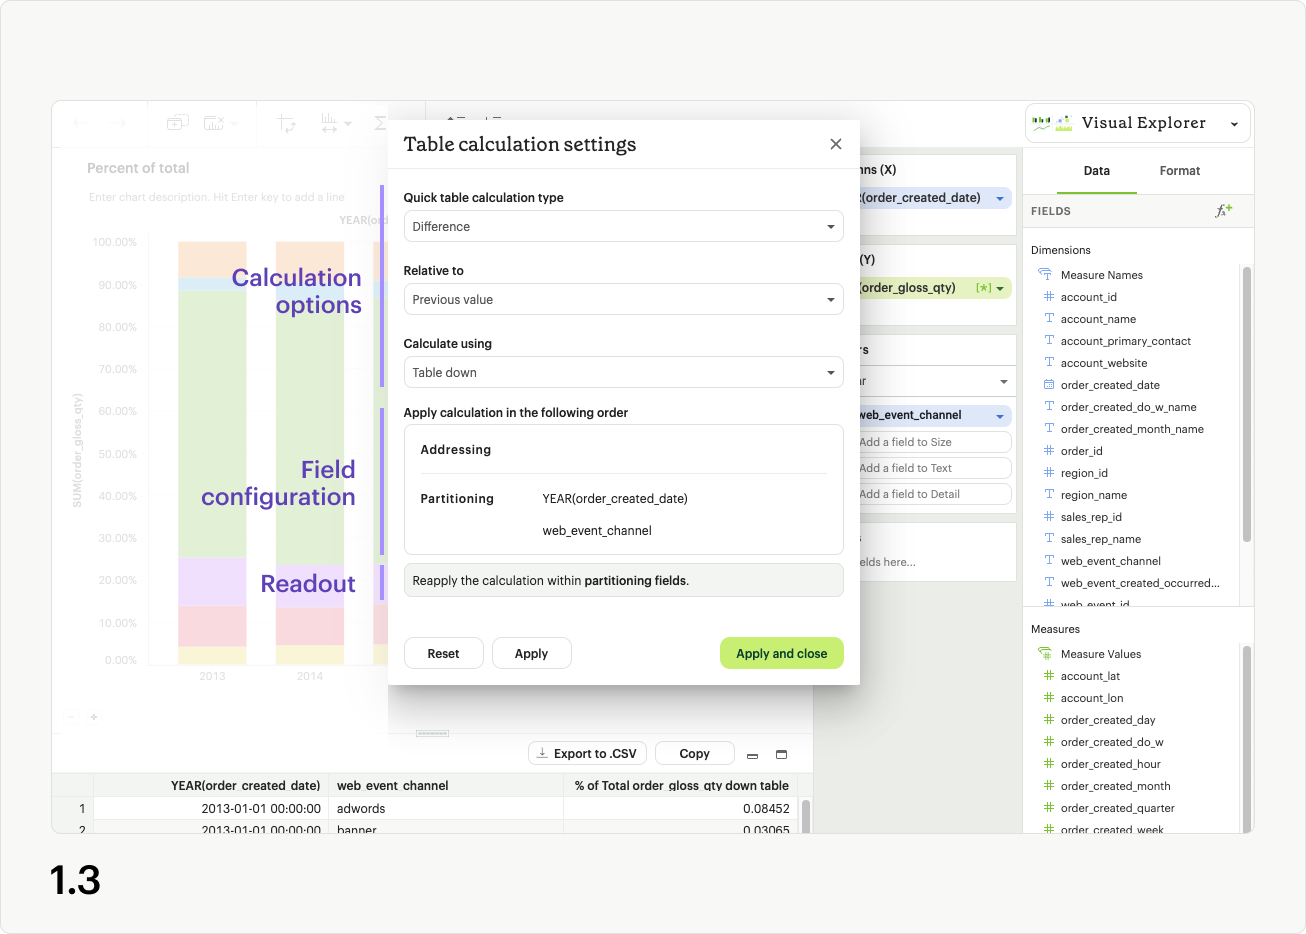
Task: Click the calendar icon beside order_created_date field
Action: (x=1049, y=385)
